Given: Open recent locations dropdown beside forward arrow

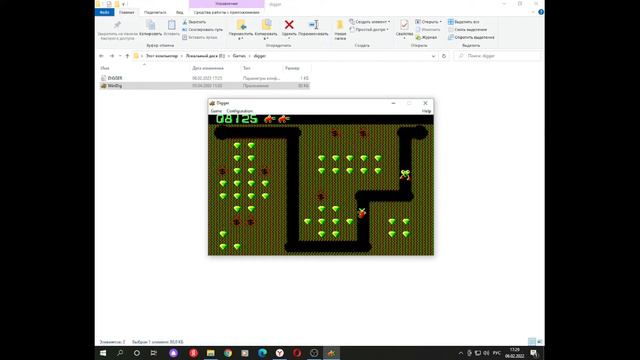Looking at the screenshot, I should coord(120,56).
